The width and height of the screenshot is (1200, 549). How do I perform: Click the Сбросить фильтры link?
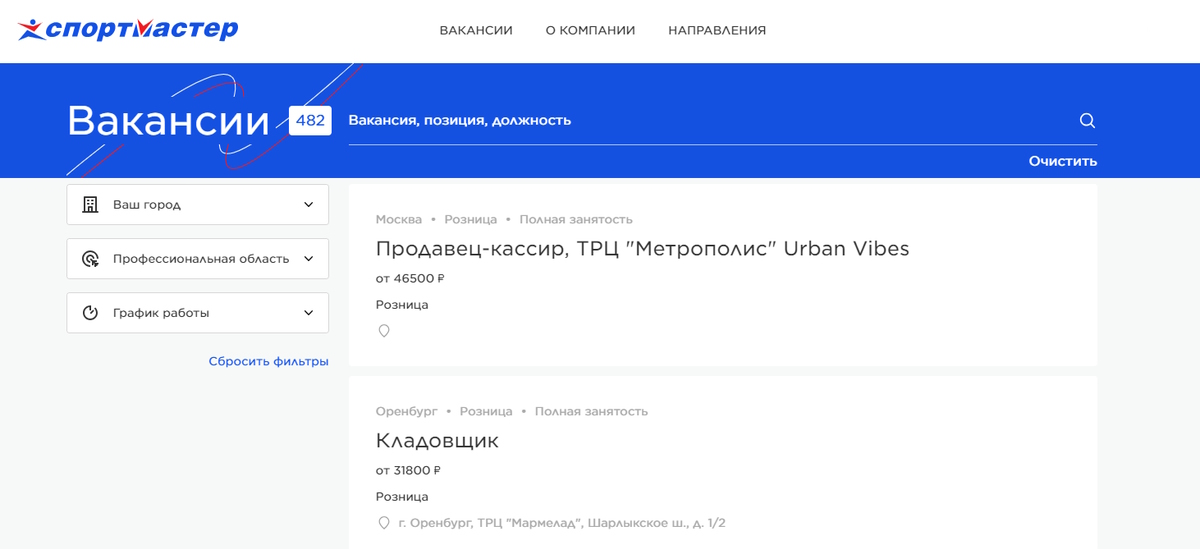tap(269, 361)
